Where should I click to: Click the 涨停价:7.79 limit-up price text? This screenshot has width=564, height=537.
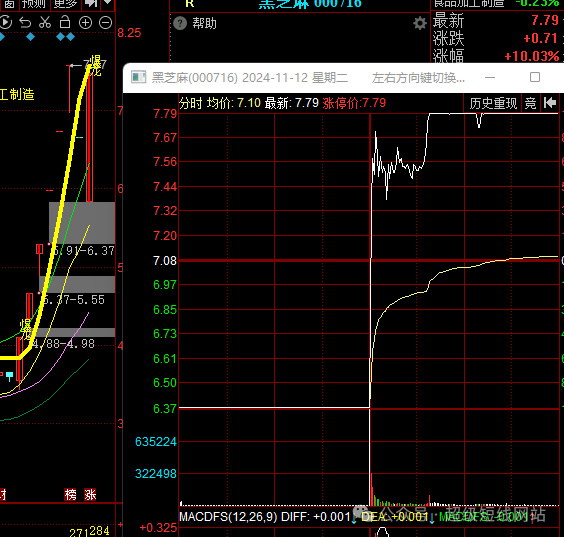pos(354,103)
